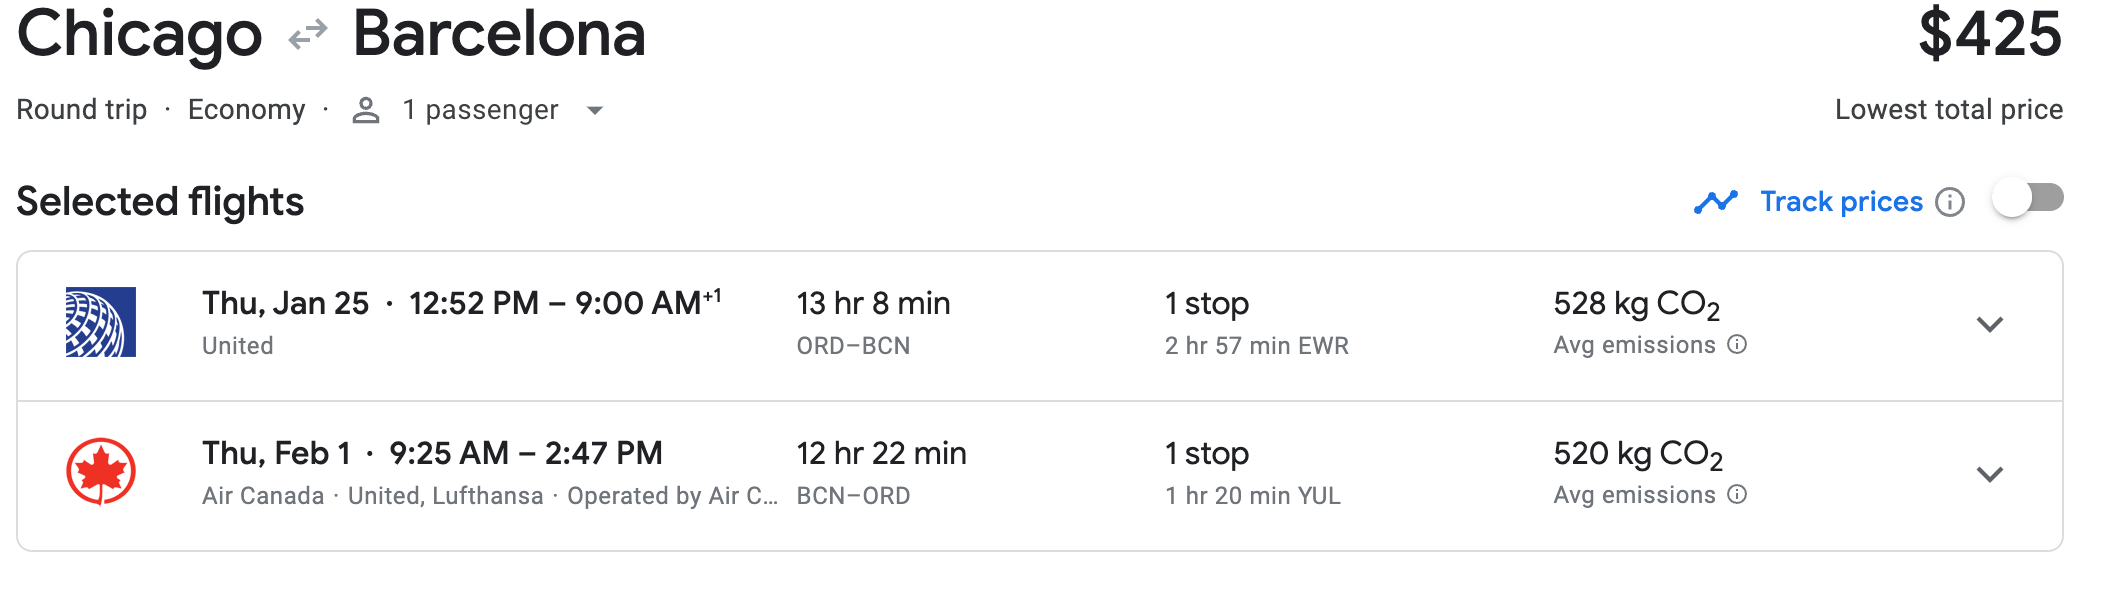
Task: Click the 1 passenger label
Action: [x=480, y=110]
